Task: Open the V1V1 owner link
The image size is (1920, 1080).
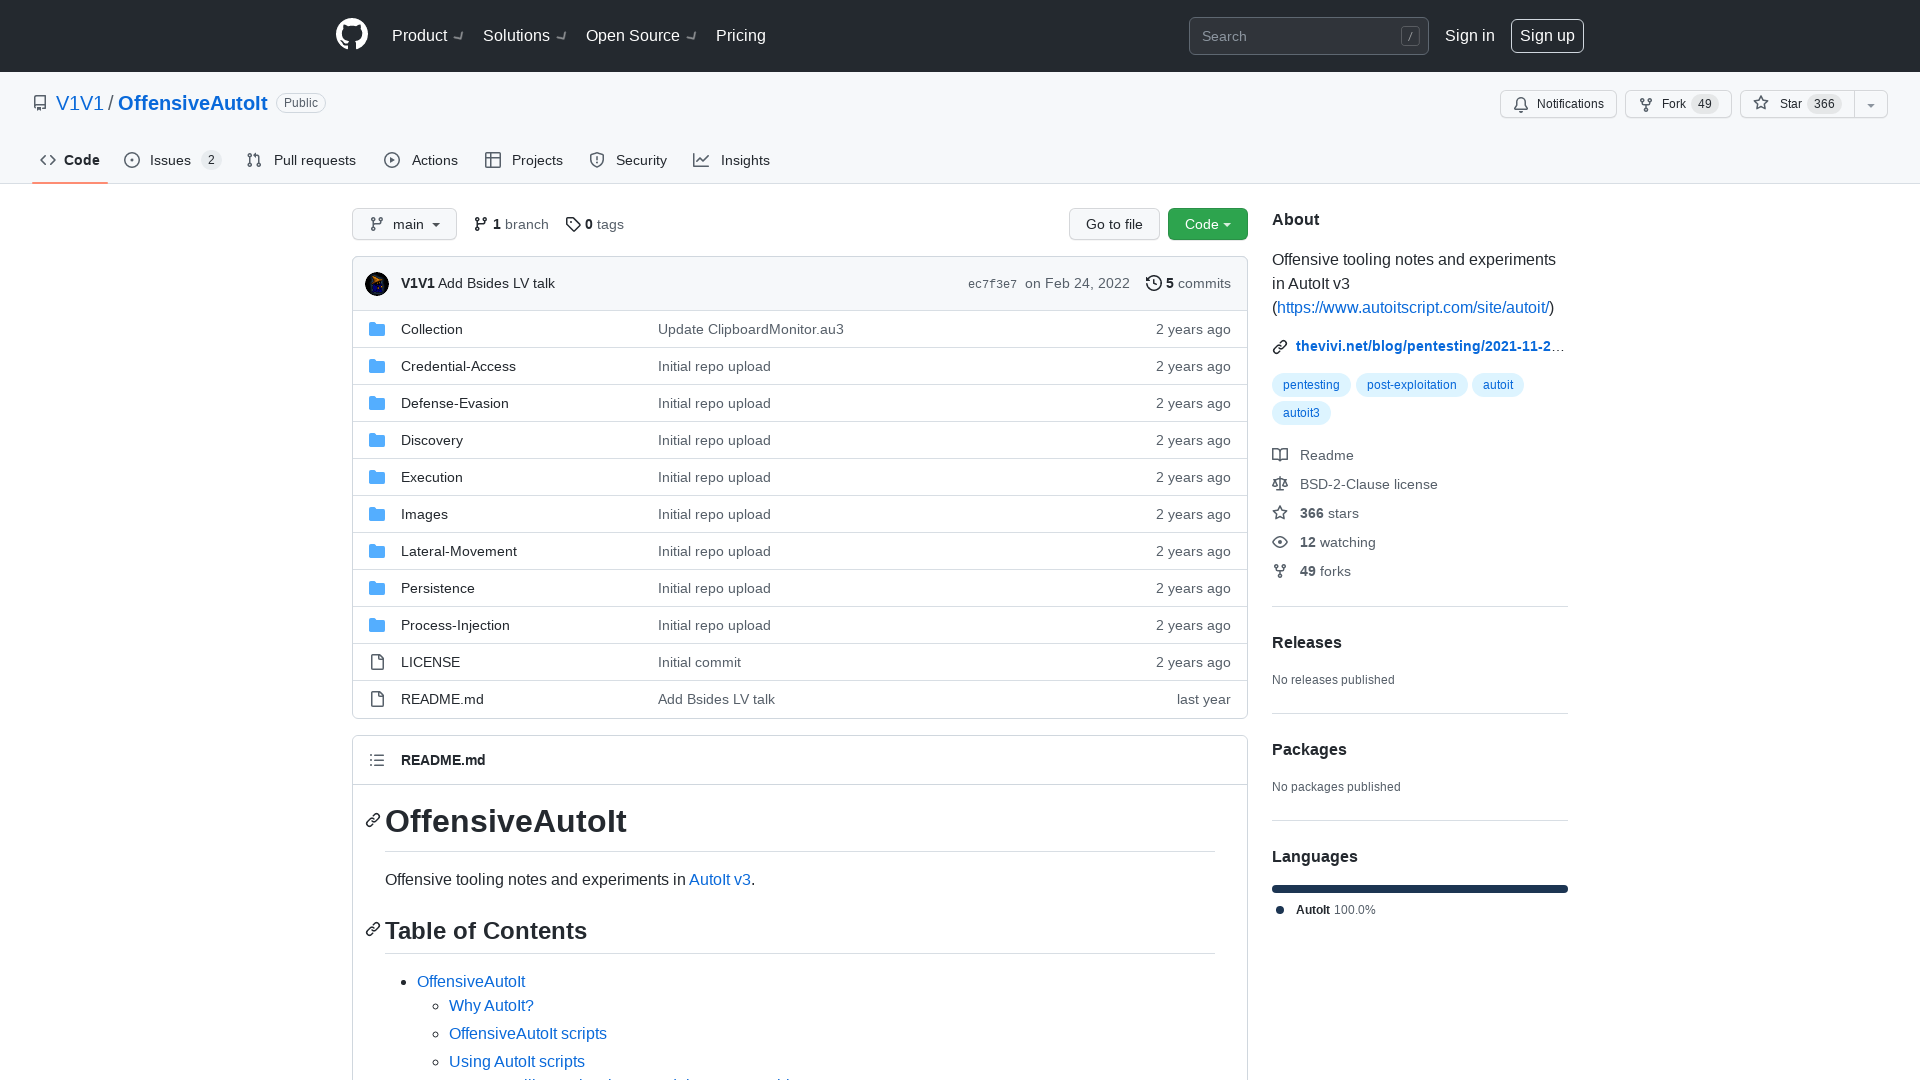Action: coord(80,103)
